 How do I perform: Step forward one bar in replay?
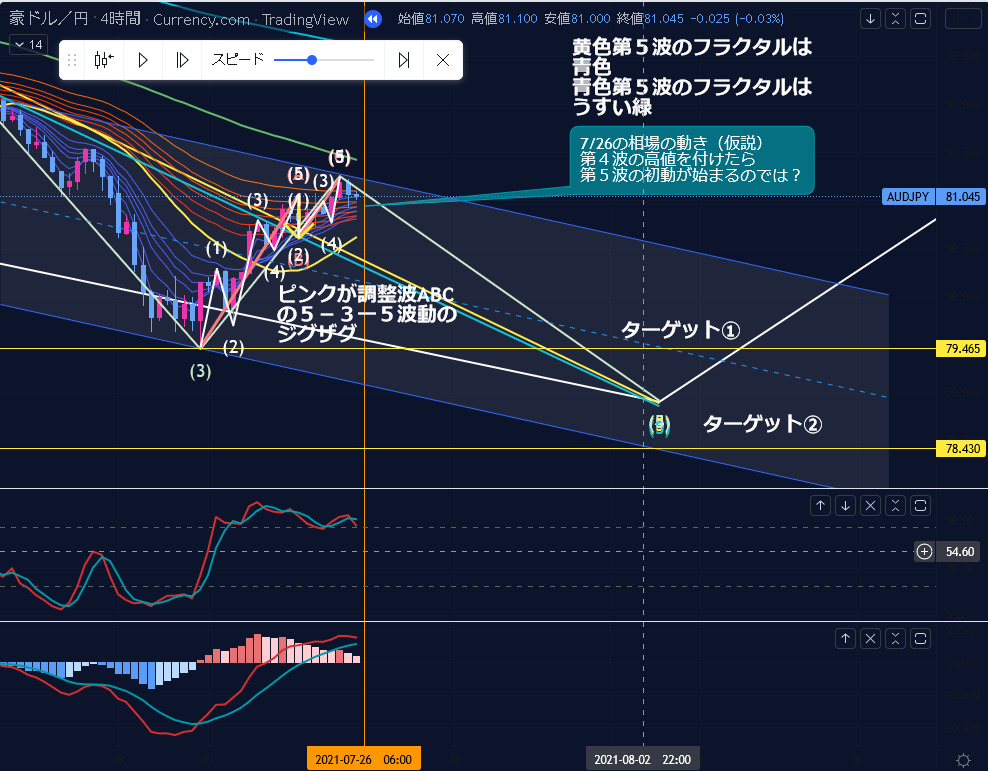click(x=181, y=60)
